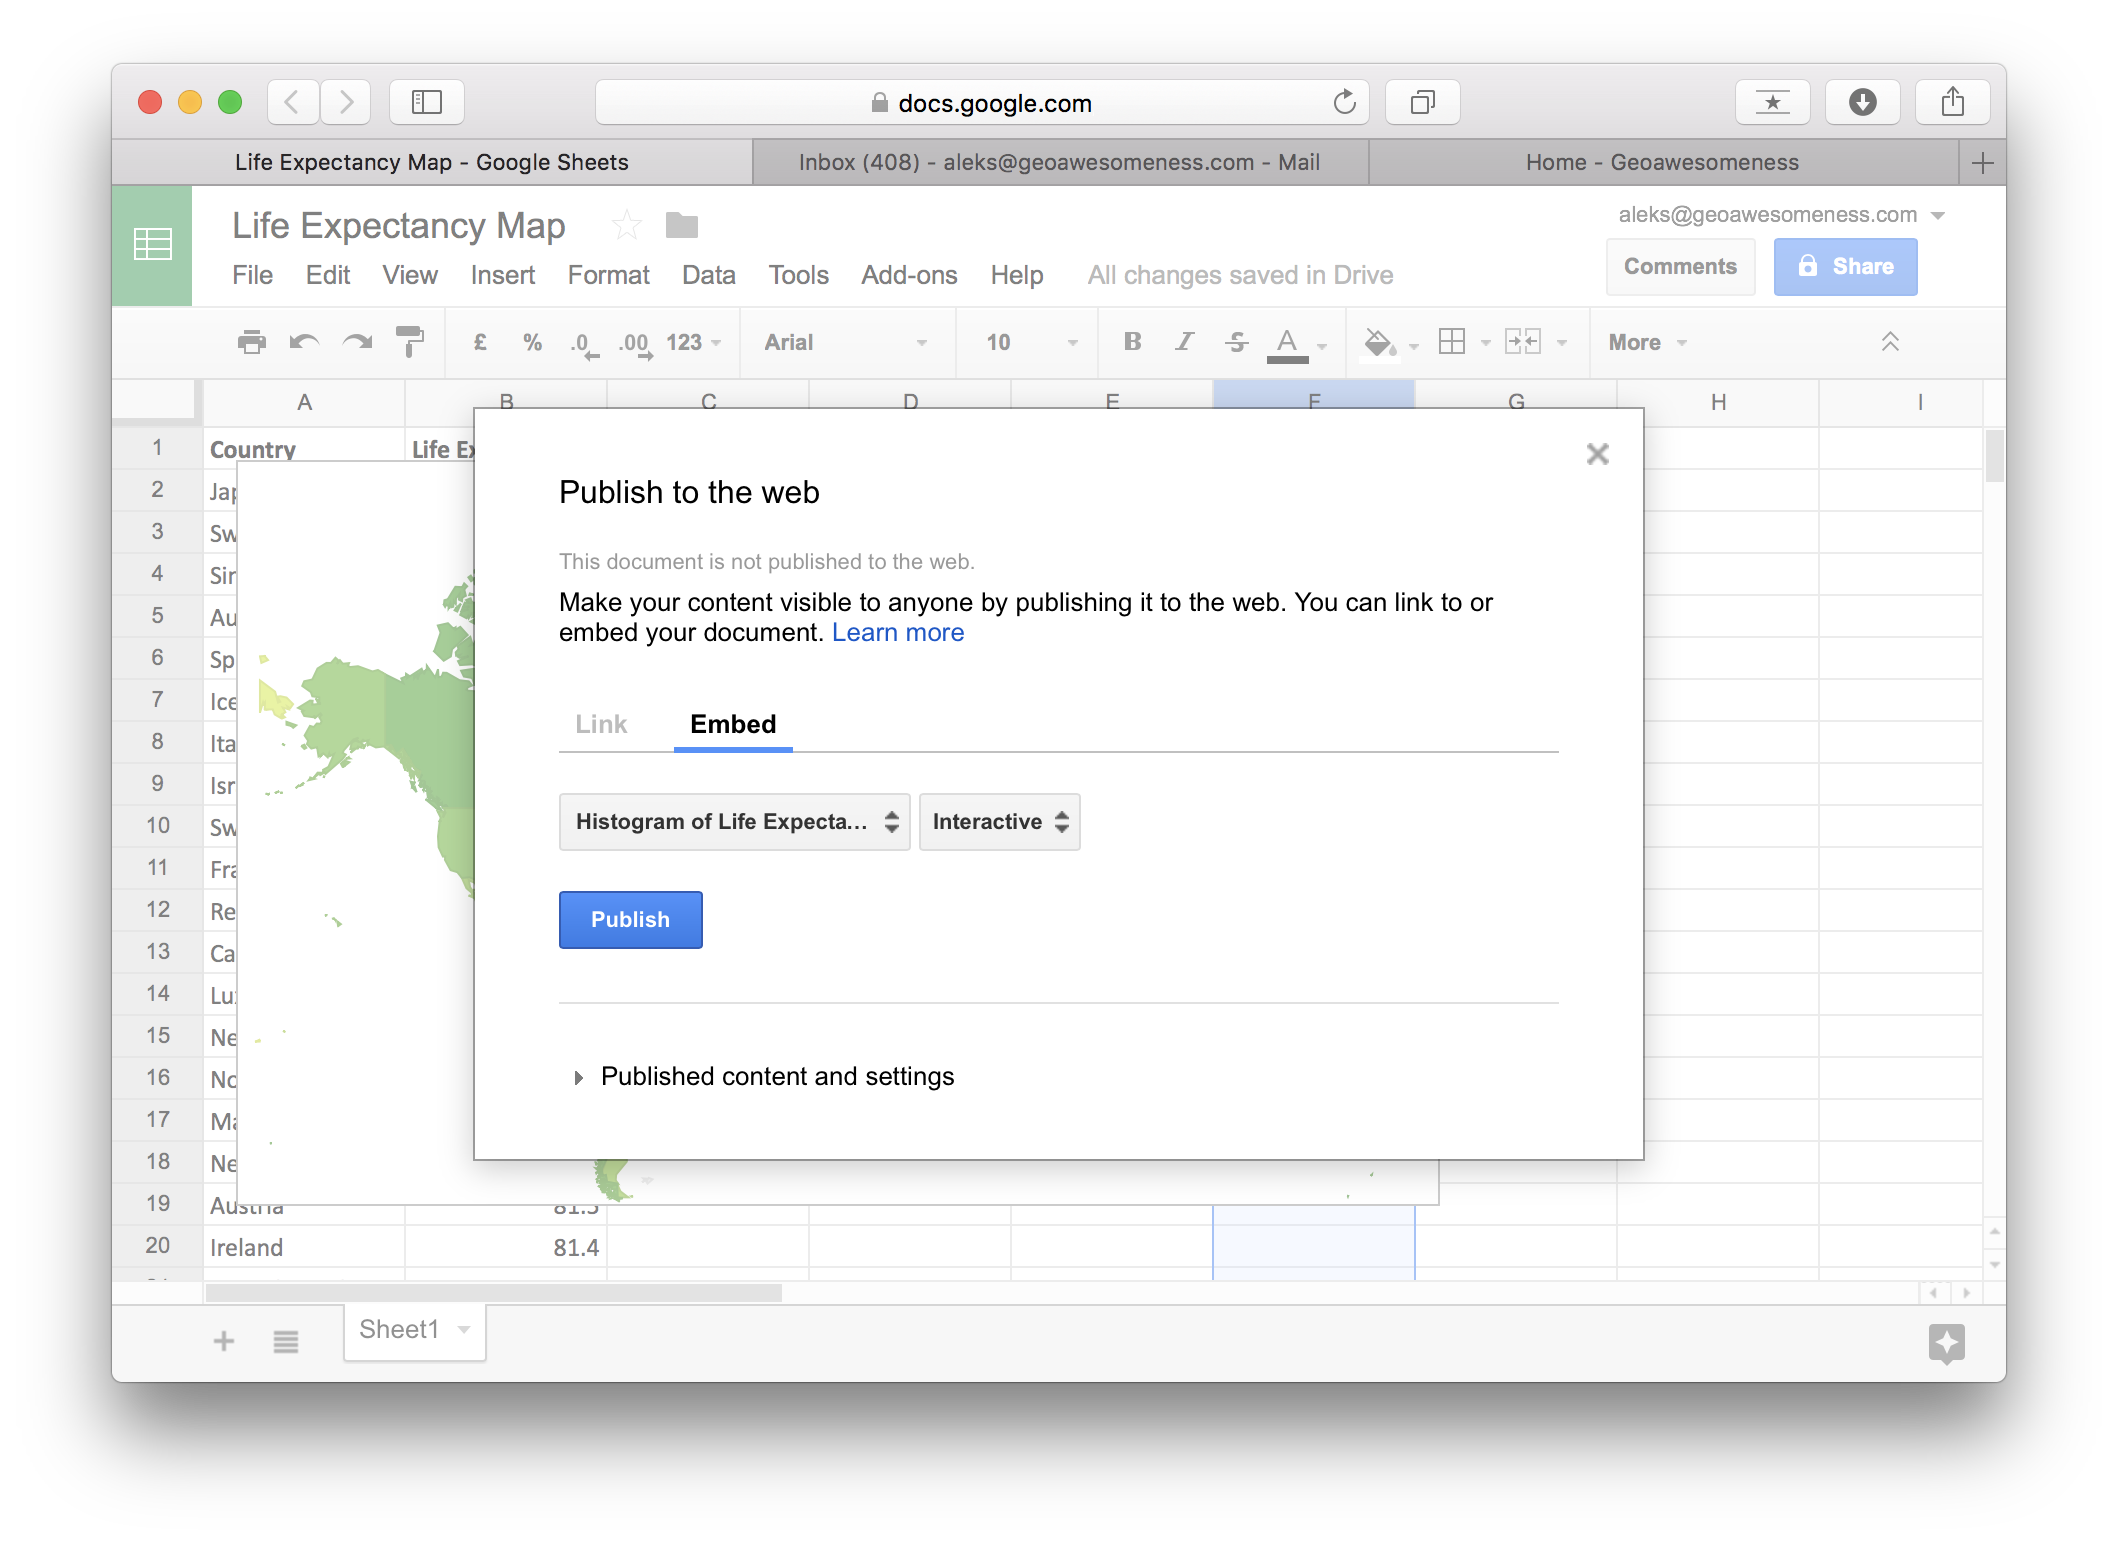Open the Insert menu

tap(502, 275)
